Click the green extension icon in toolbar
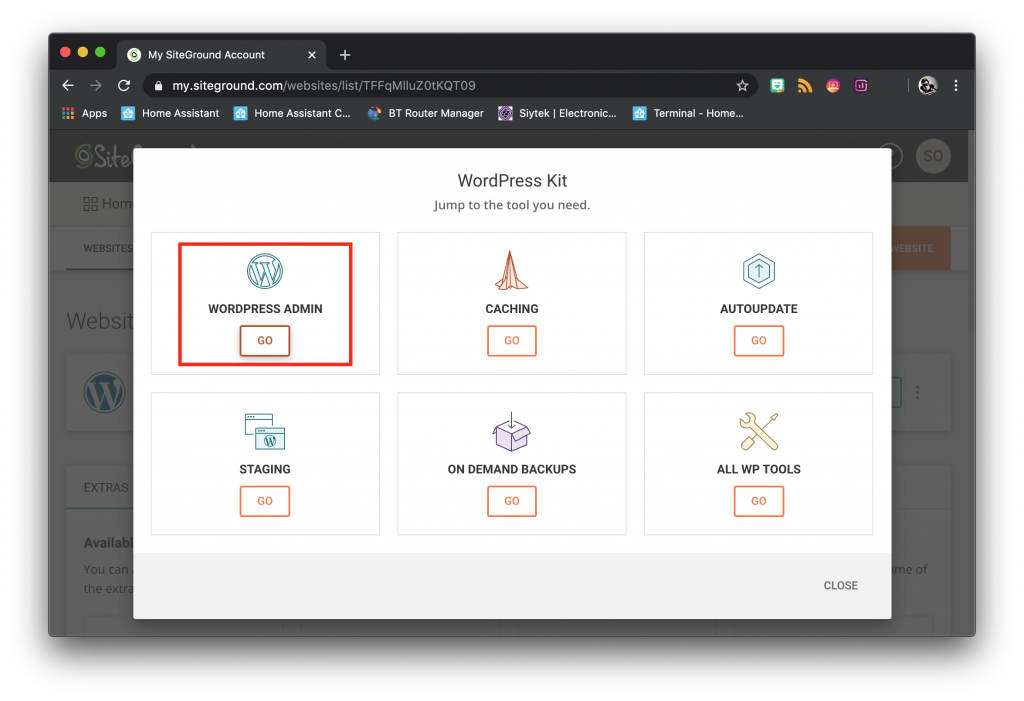 click(x=777, y=86)
